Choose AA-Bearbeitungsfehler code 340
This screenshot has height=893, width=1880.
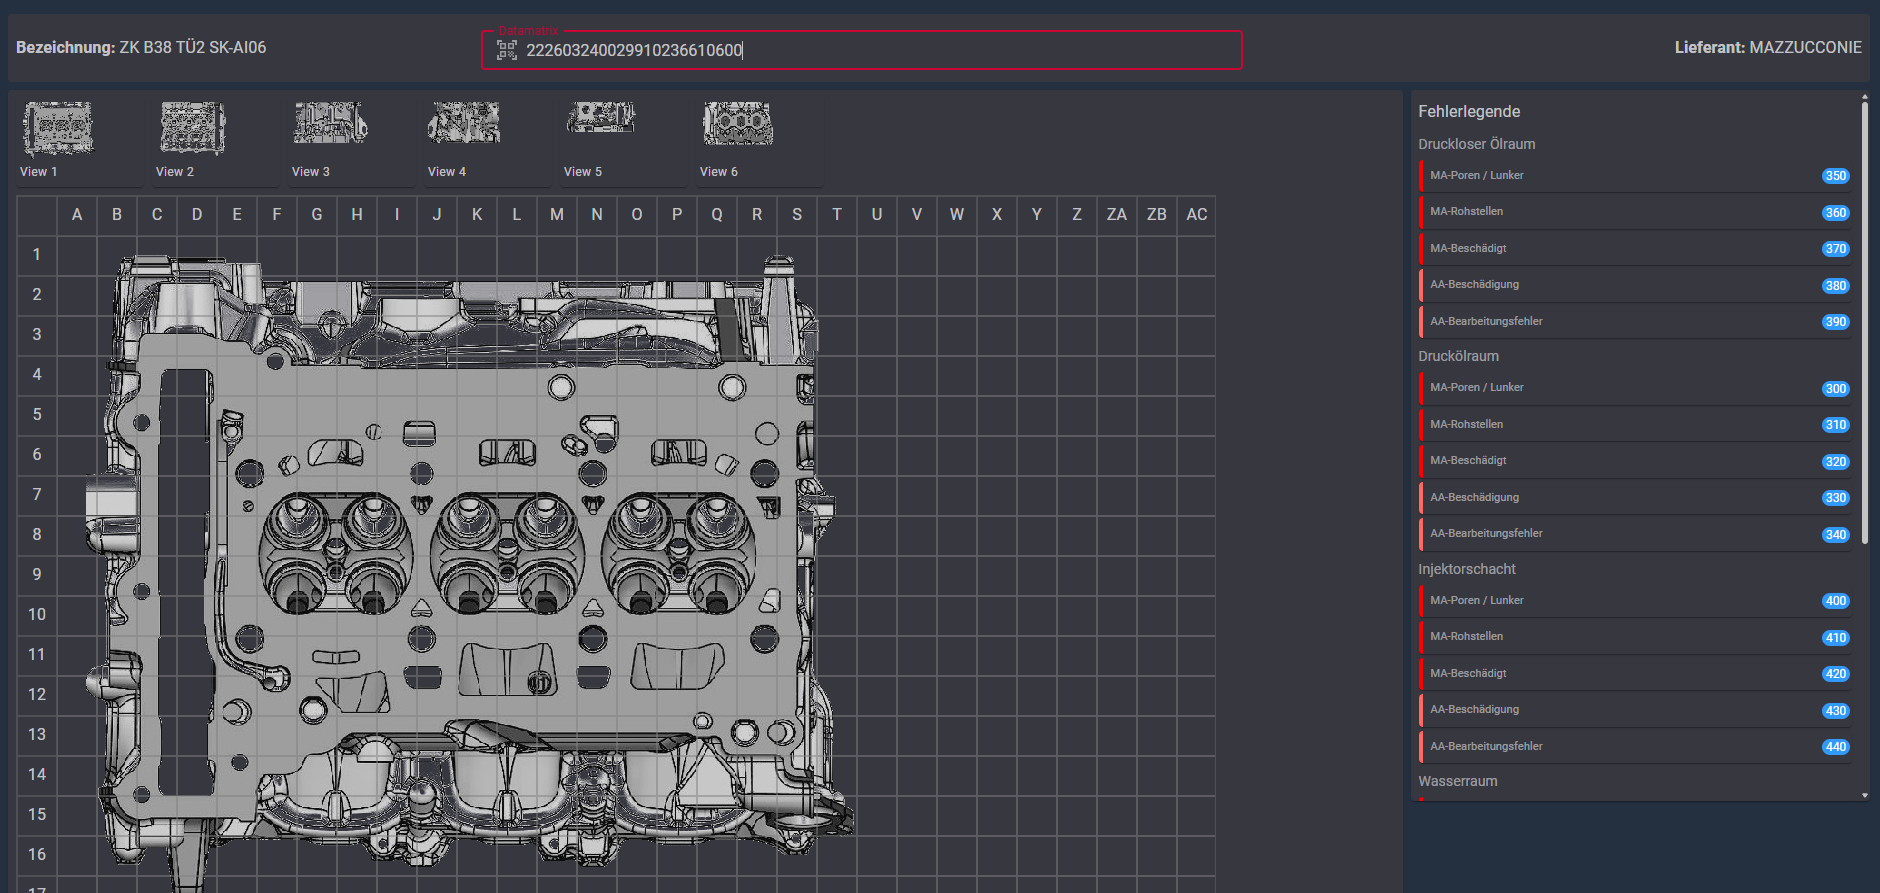[1635, 534]
